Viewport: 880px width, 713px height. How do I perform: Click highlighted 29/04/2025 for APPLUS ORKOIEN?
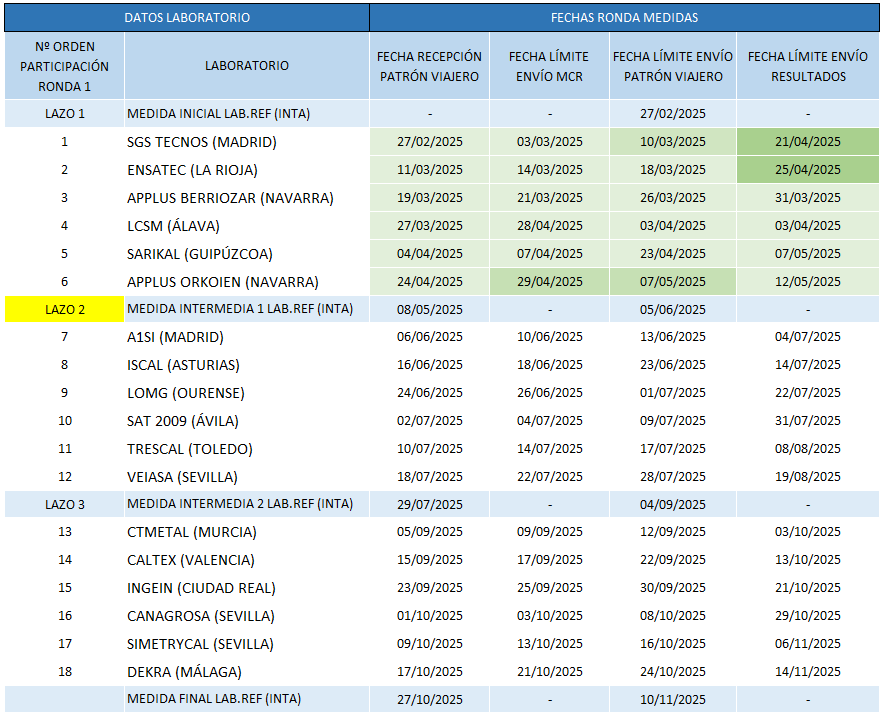(549, 282)
